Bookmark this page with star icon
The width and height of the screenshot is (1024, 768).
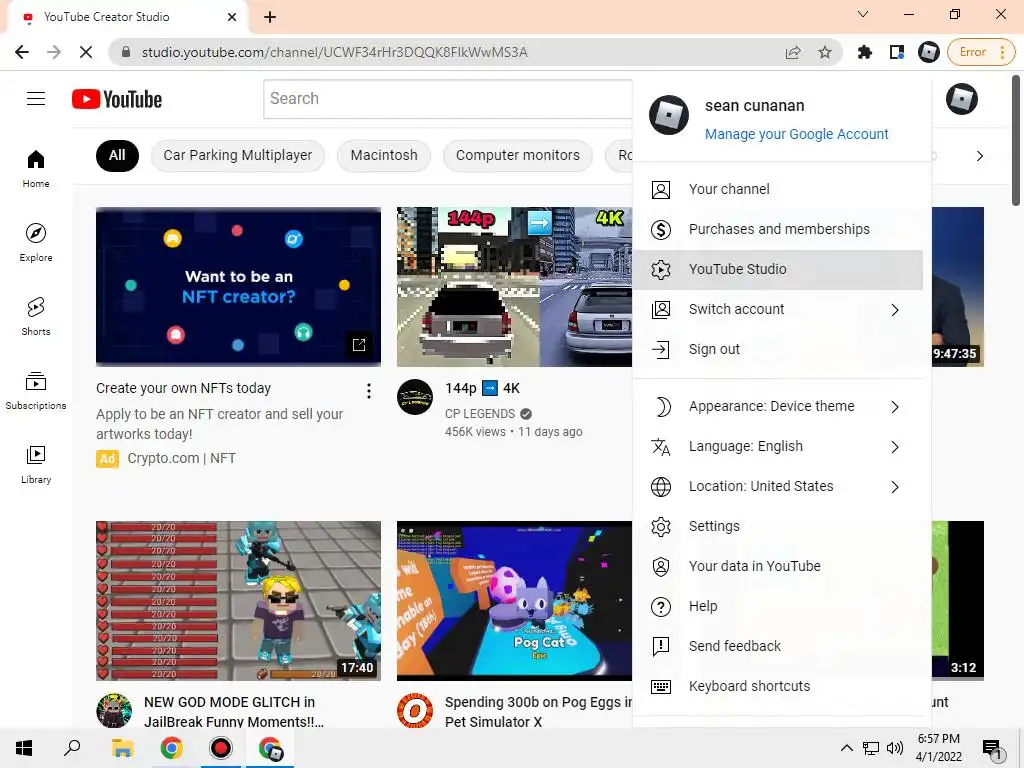tap(825, 52)
